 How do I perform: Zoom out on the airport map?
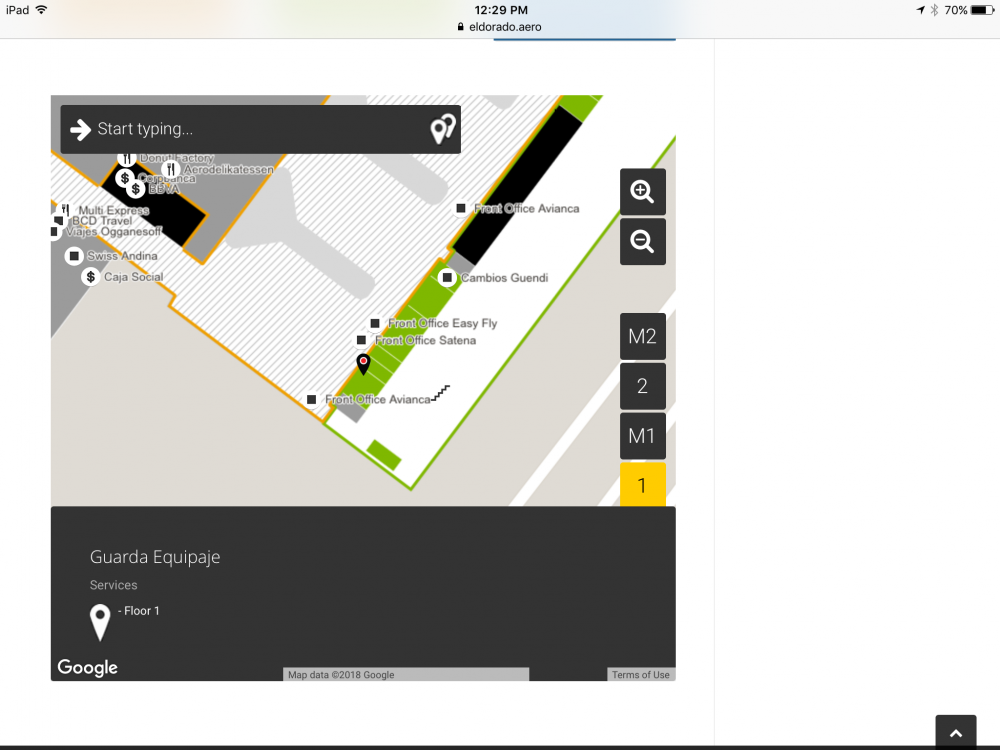[642, 242]
